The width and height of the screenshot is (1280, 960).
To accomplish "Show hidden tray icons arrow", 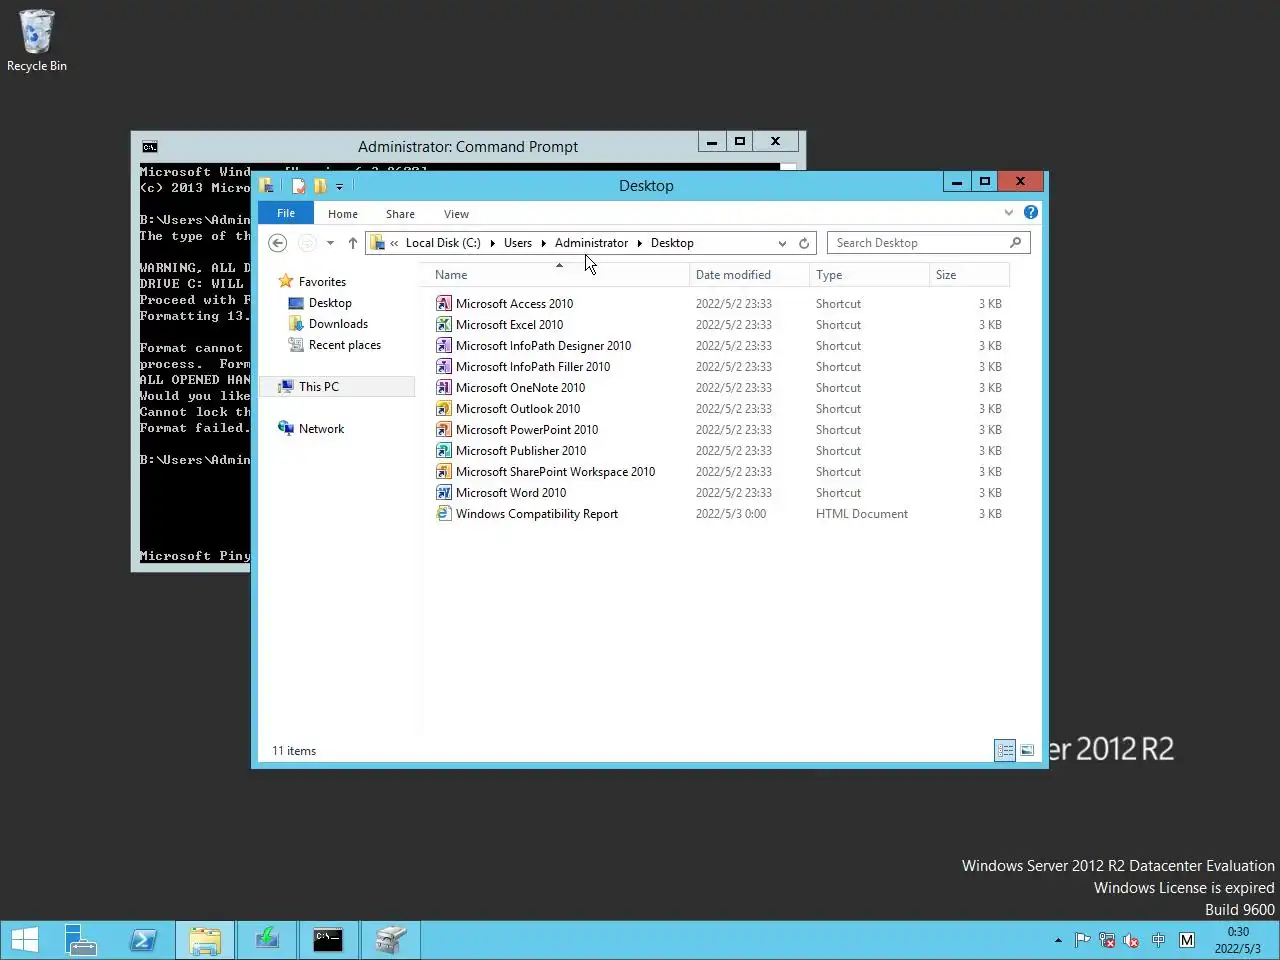I will coord(1058,940).
